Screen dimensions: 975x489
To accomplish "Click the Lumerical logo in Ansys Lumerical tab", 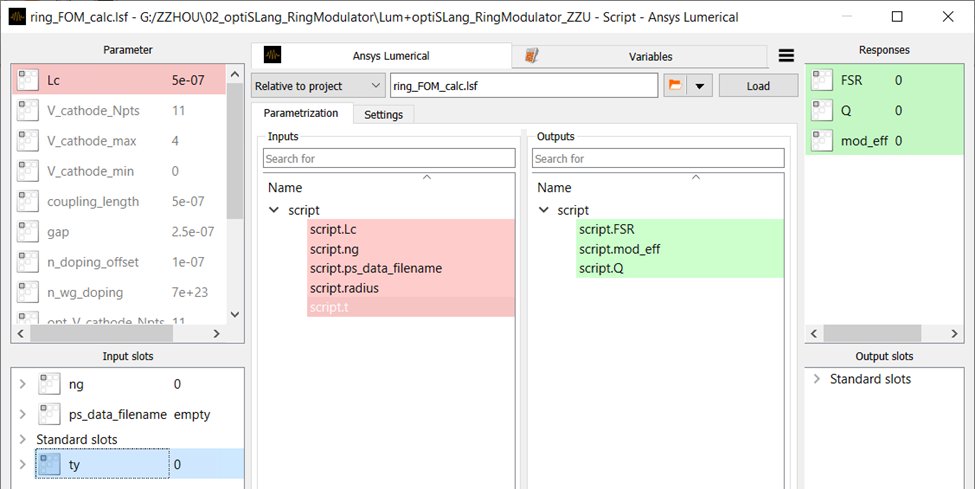I will pyautogui.click(x=272, y=55).
